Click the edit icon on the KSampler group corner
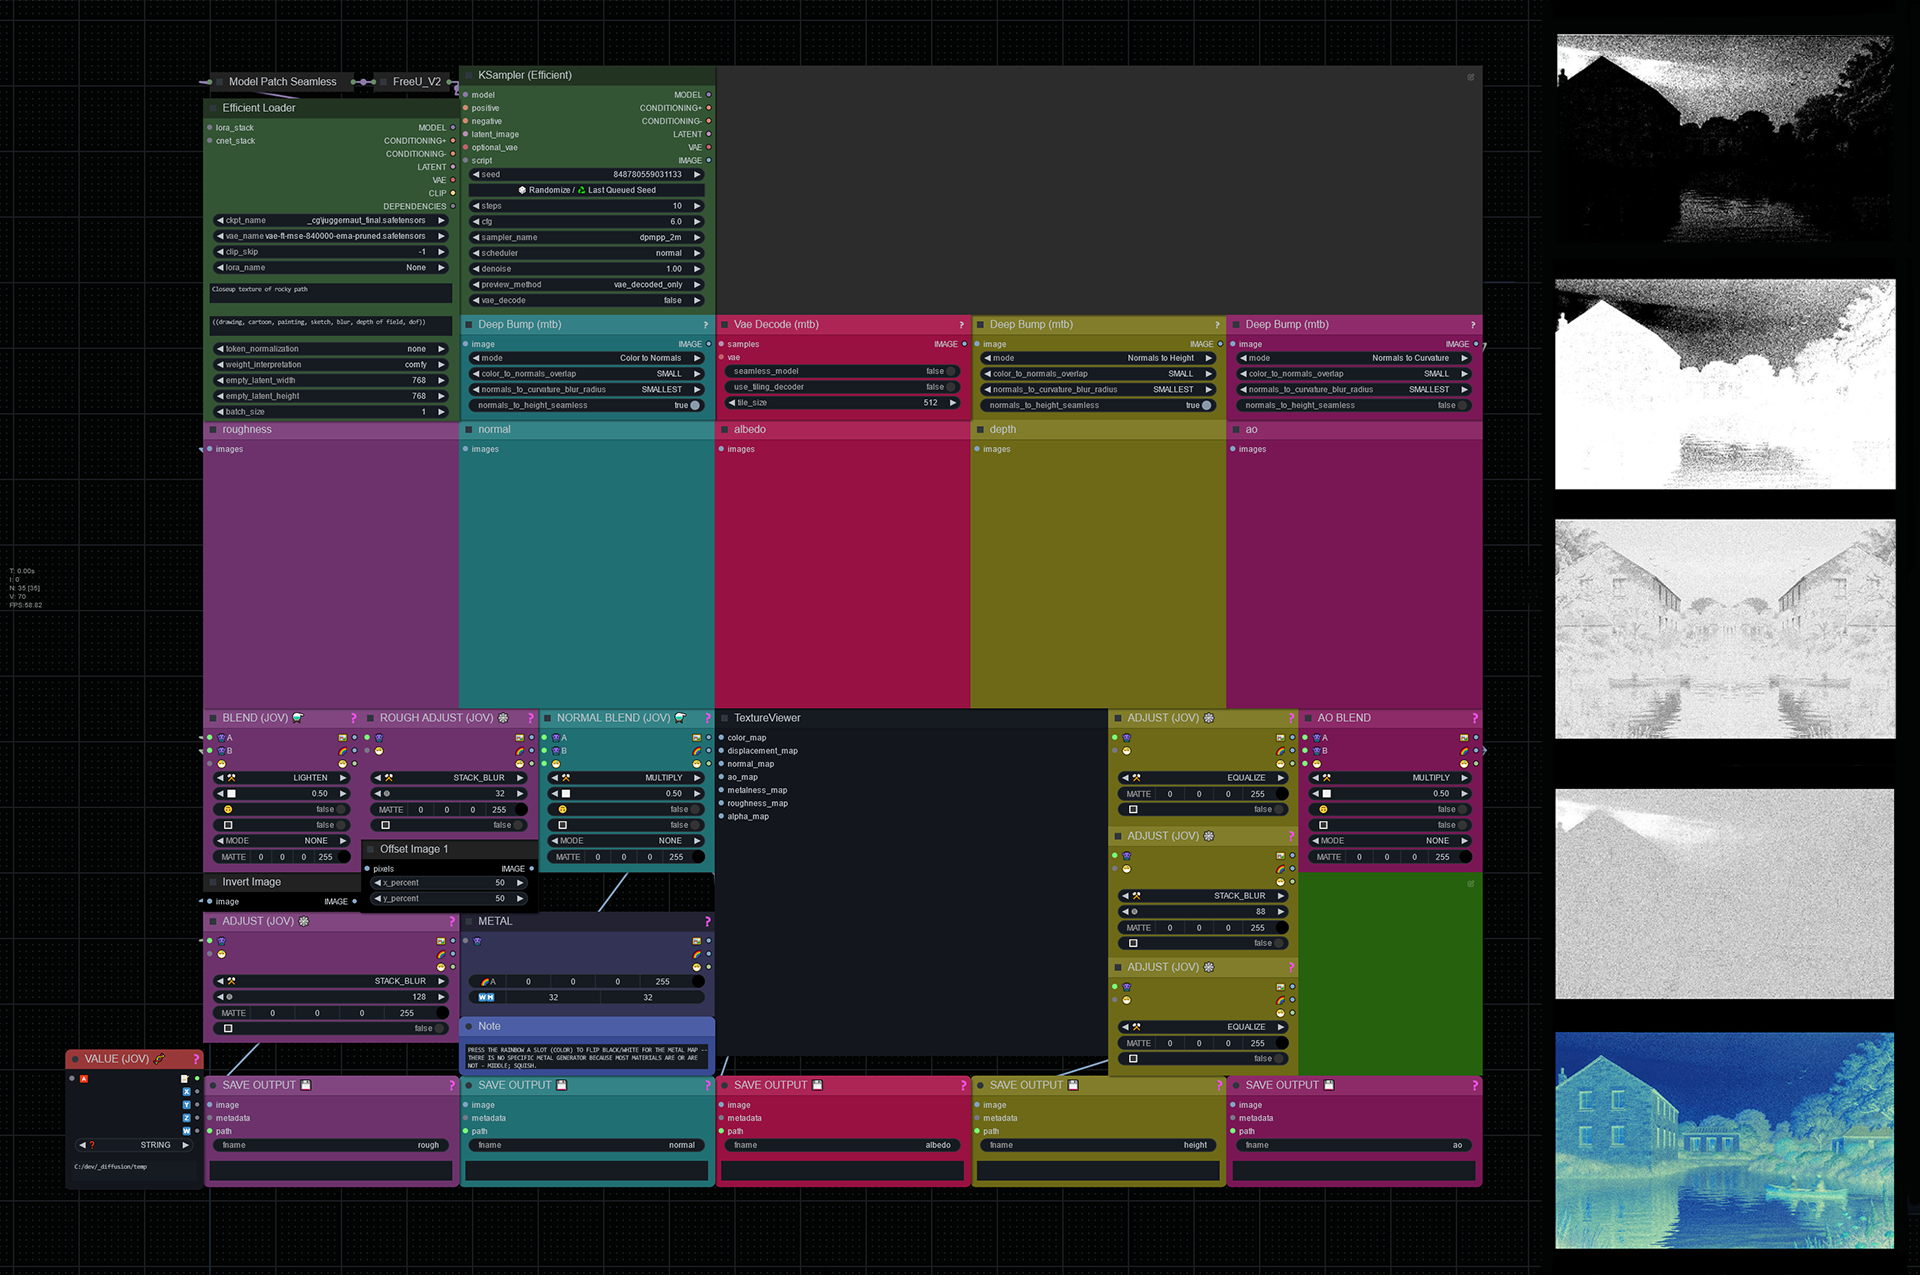This screenshot has height=1275, width=1920. point(1471,77)
